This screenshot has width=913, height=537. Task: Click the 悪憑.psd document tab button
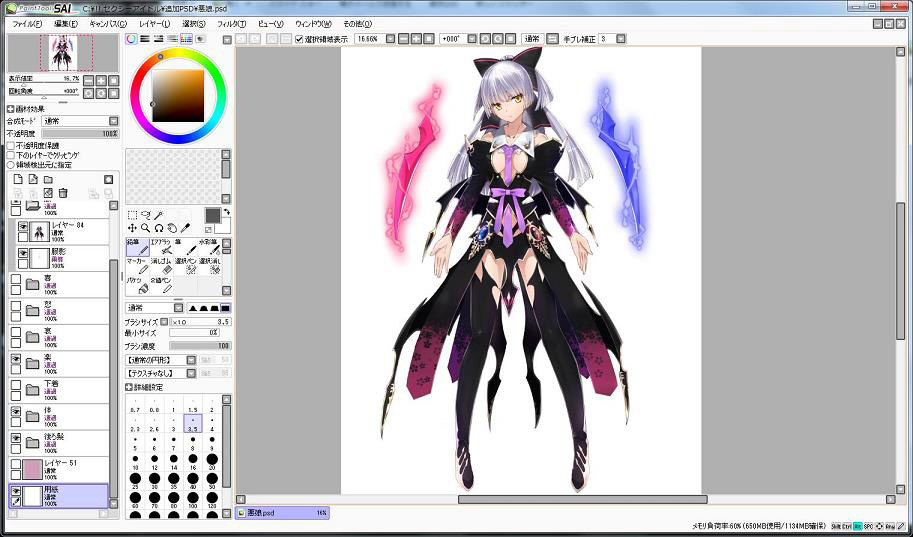tap(282, 512)
